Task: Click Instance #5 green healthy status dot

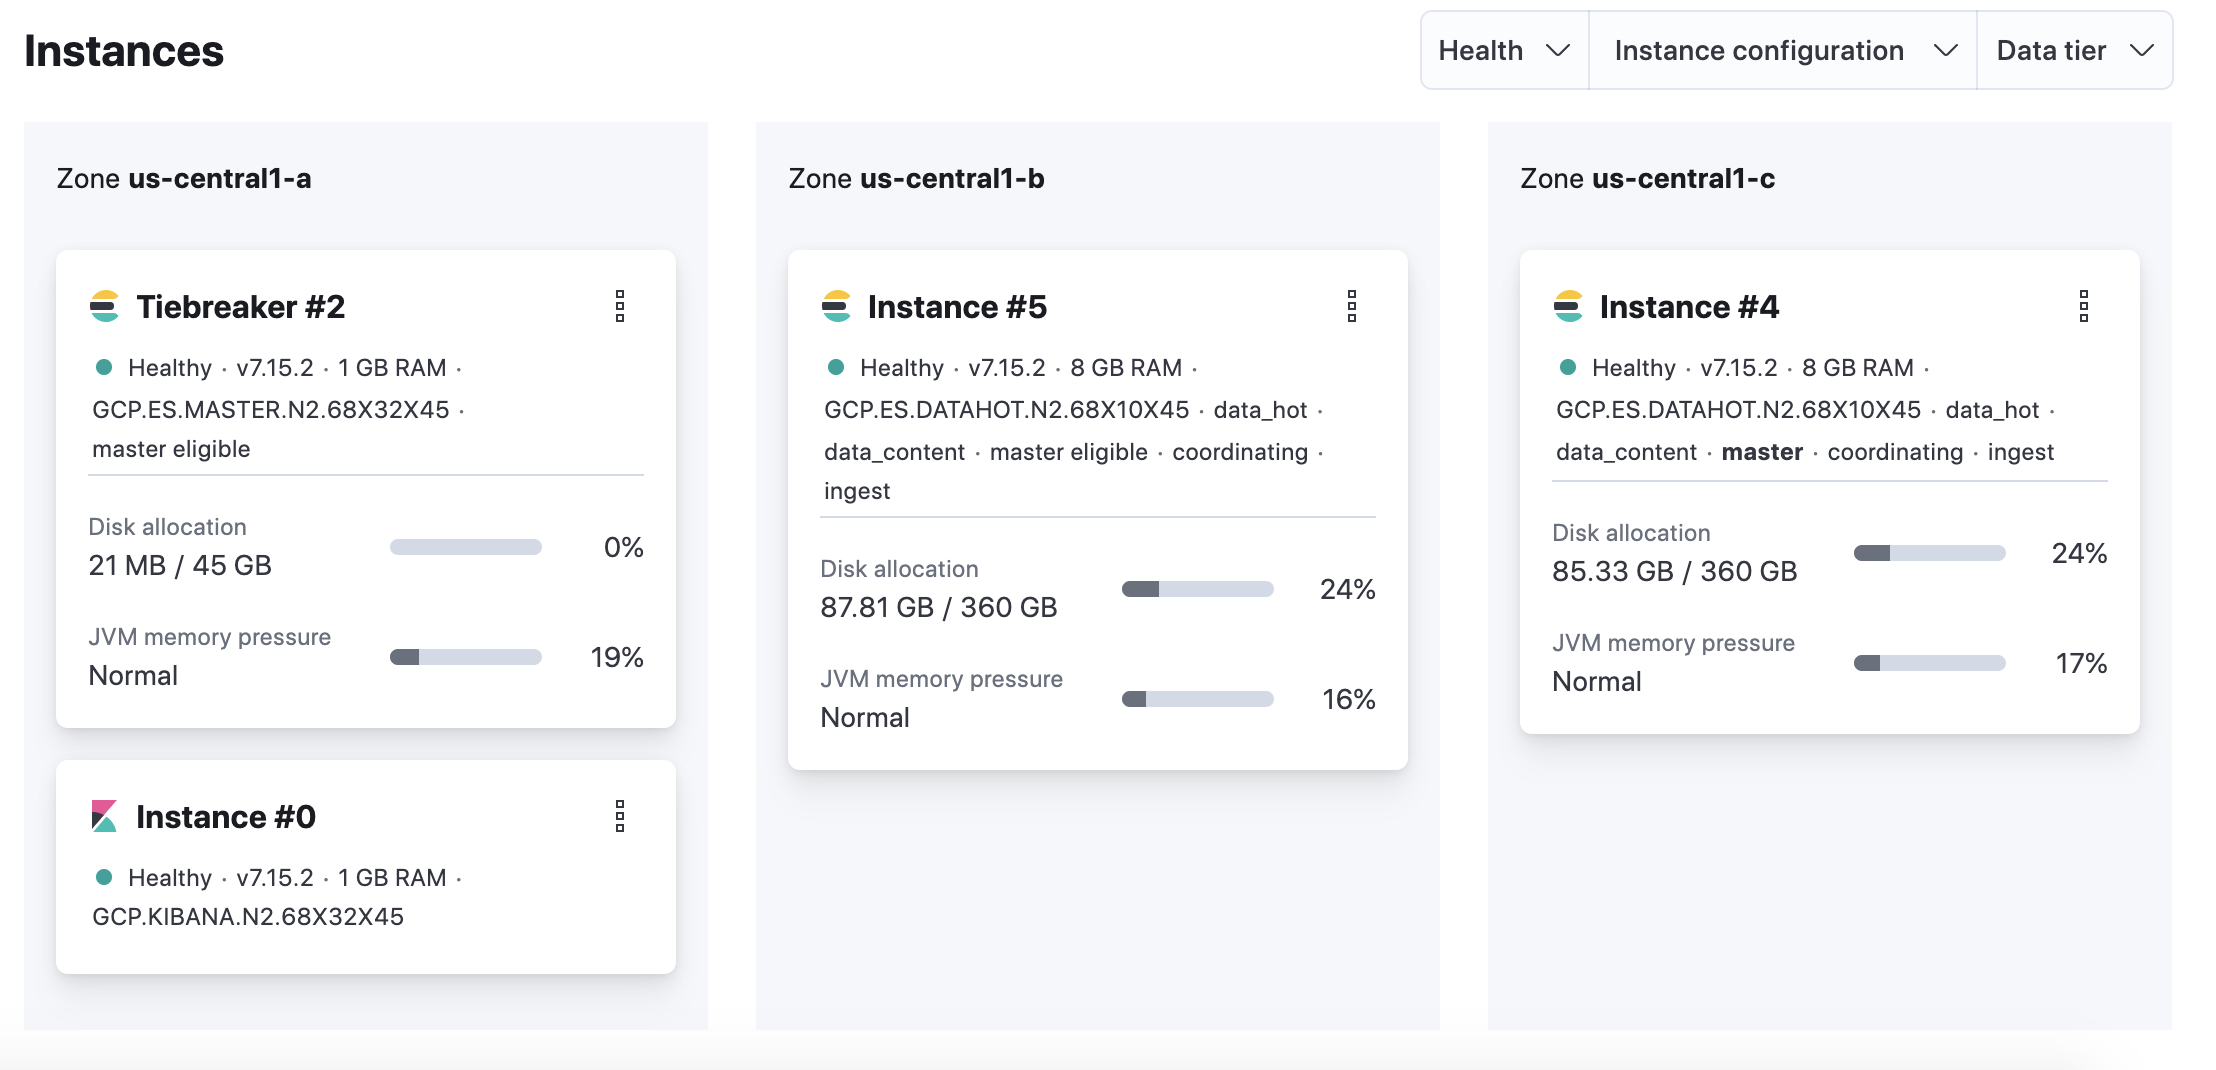Action: (x=836, y=367)
